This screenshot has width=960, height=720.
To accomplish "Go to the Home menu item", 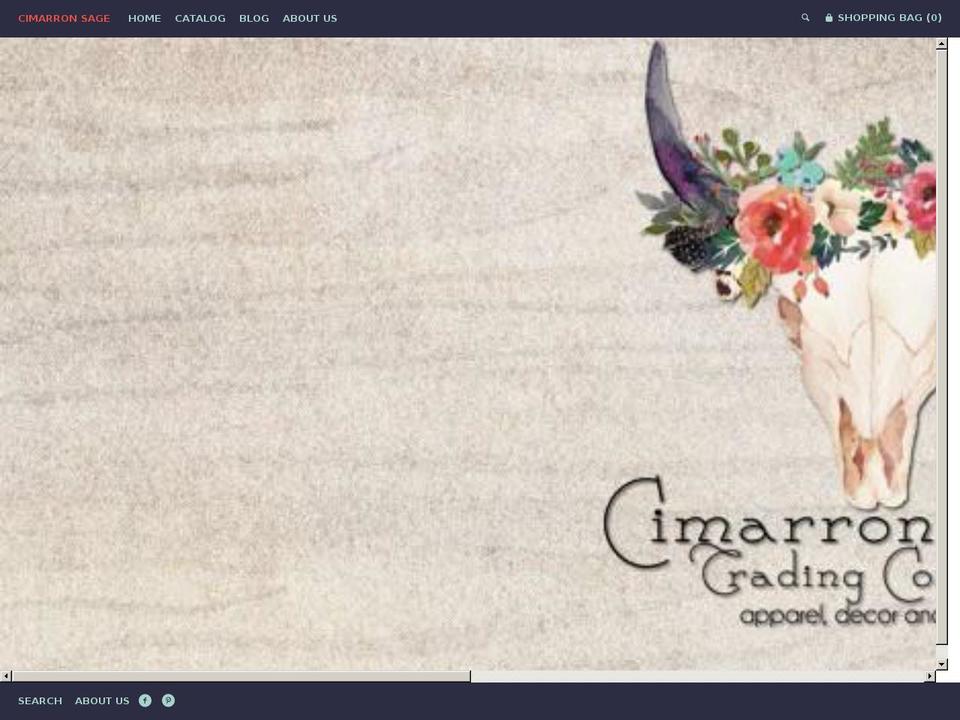I will tap(144, 18).
